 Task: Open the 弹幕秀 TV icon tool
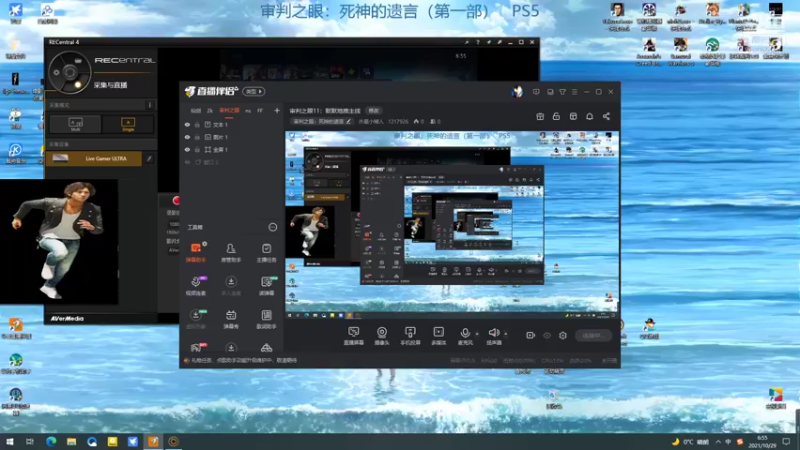tap(231, 319)
